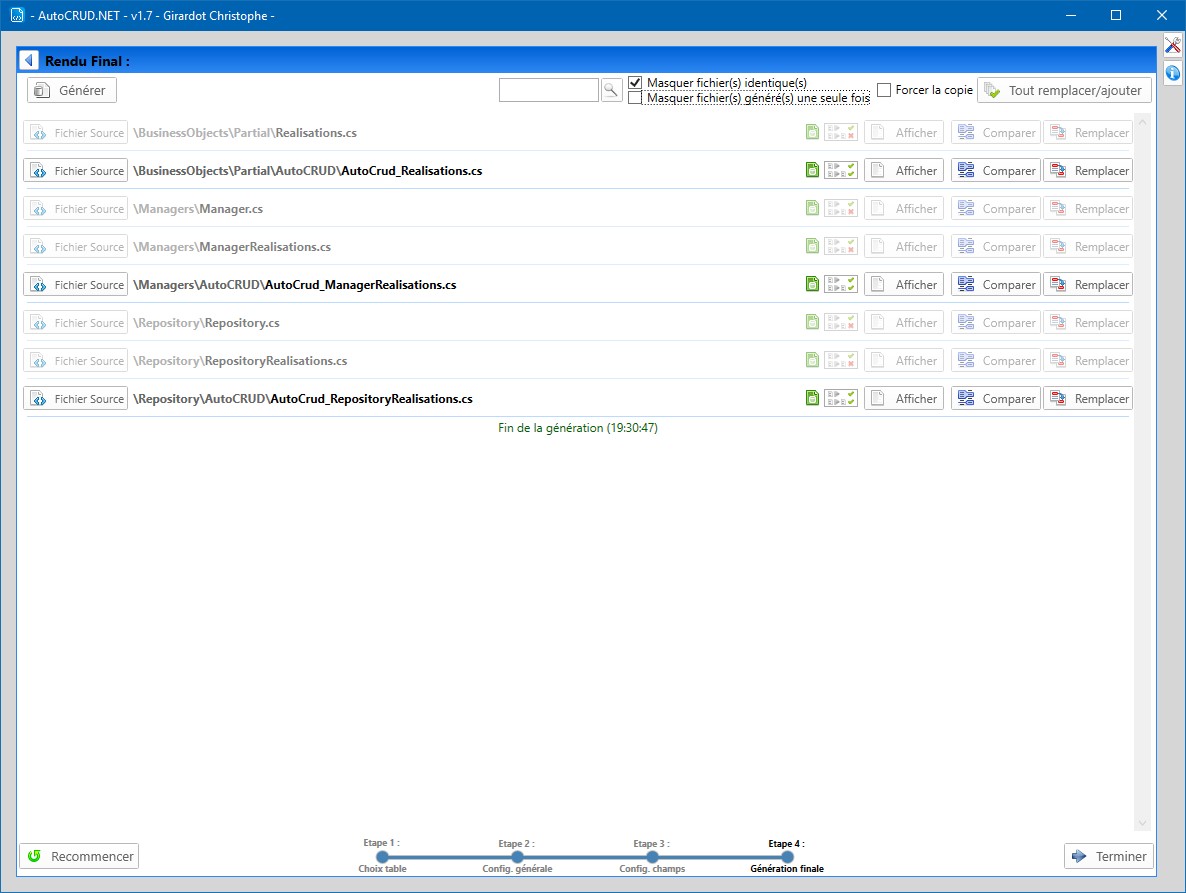Open Fichier Source for ManagerRealisations.cs row
This screenshot has height=893, width=1186.
click(76, 246)
